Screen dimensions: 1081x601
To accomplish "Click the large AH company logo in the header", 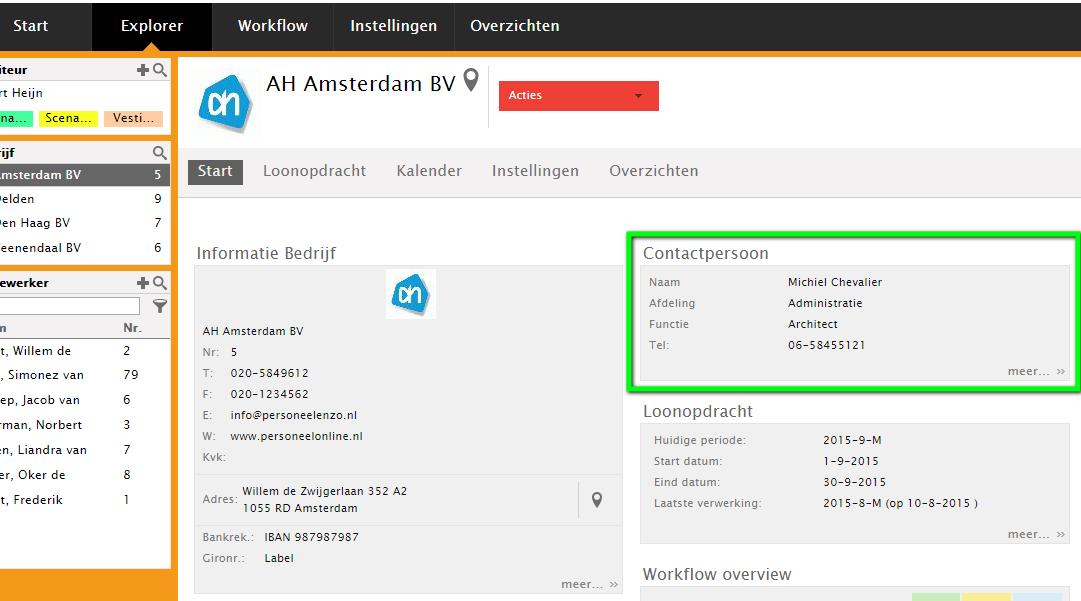I will [225, 103].
